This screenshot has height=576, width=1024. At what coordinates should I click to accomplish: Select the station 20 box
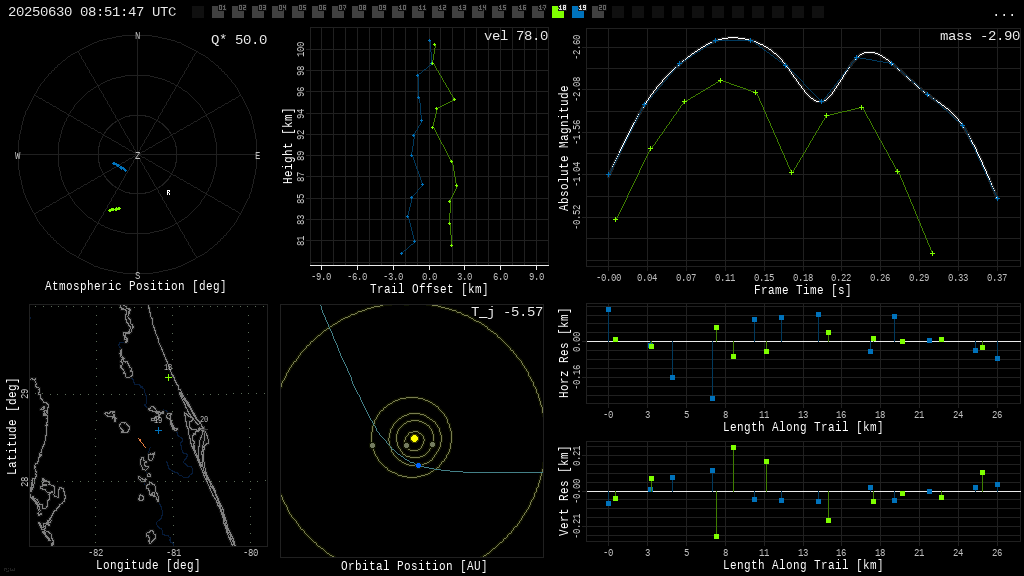click(x=598, y=12)
